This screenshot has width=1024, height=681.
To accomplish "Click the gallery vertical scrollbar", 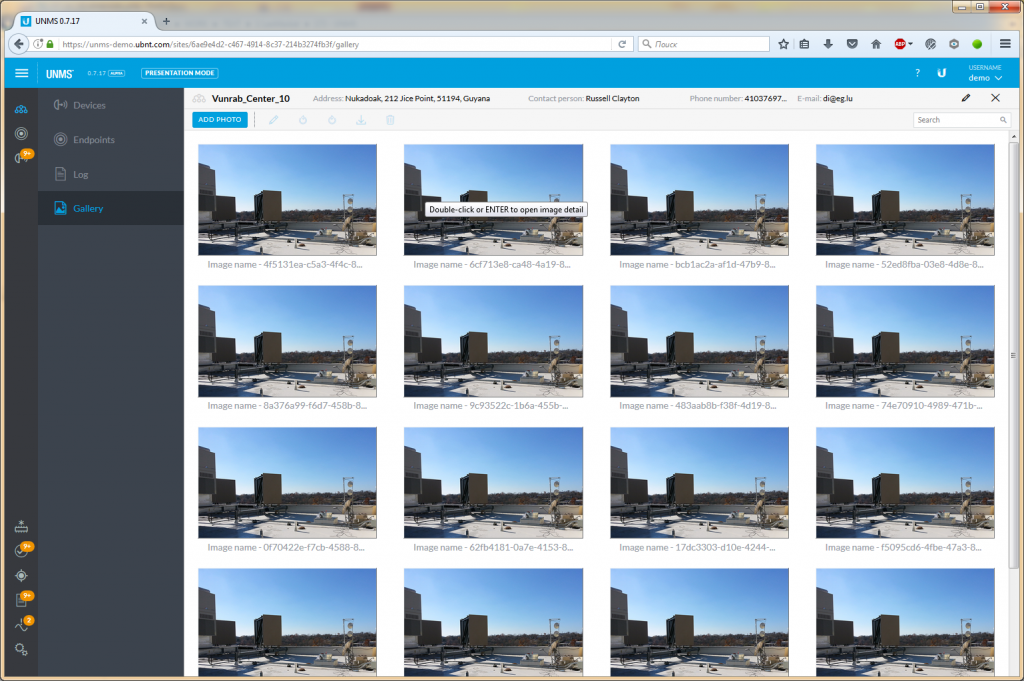I will point(1013,350).
